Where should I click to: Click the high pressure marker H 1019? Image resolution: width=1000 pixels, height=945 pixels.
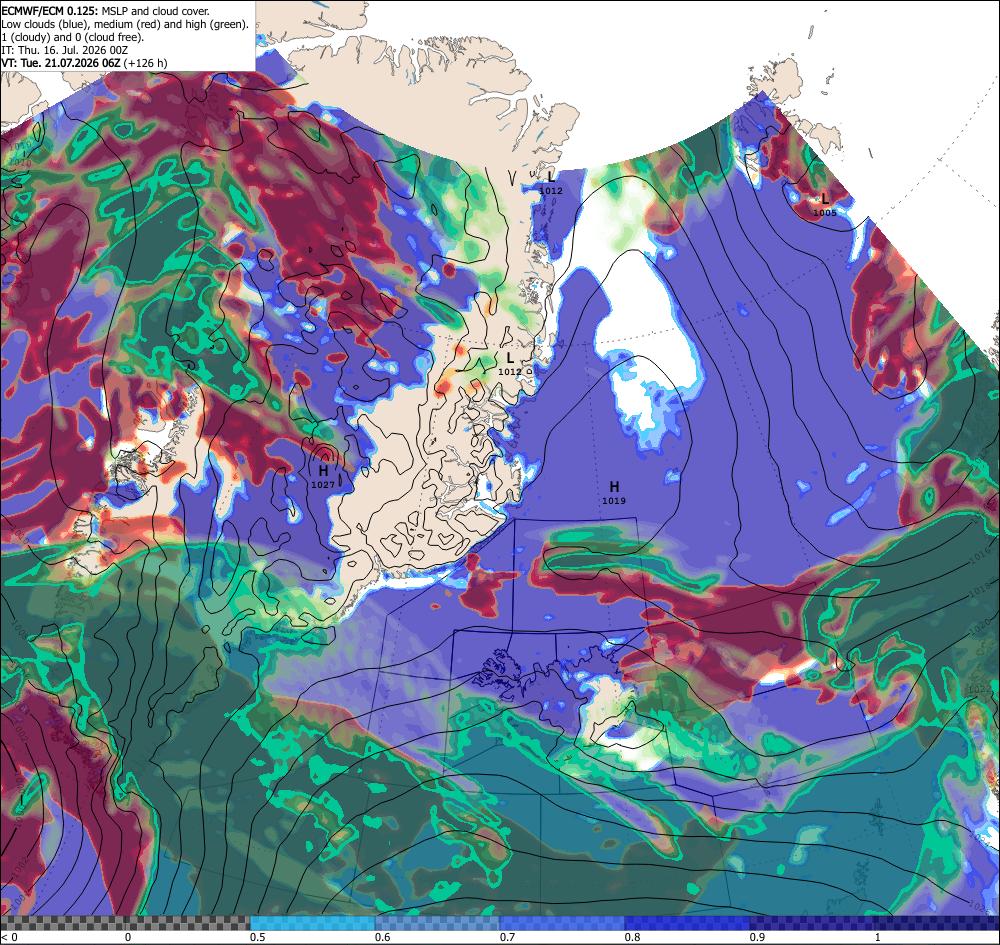point(614,492)
